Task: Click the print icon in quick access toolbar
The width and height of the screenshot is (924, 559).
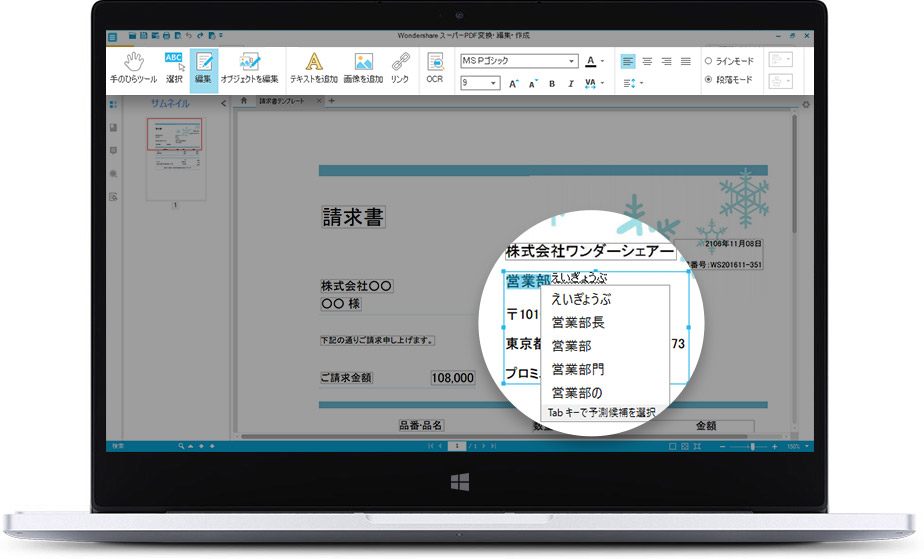Action: [166, 36]
